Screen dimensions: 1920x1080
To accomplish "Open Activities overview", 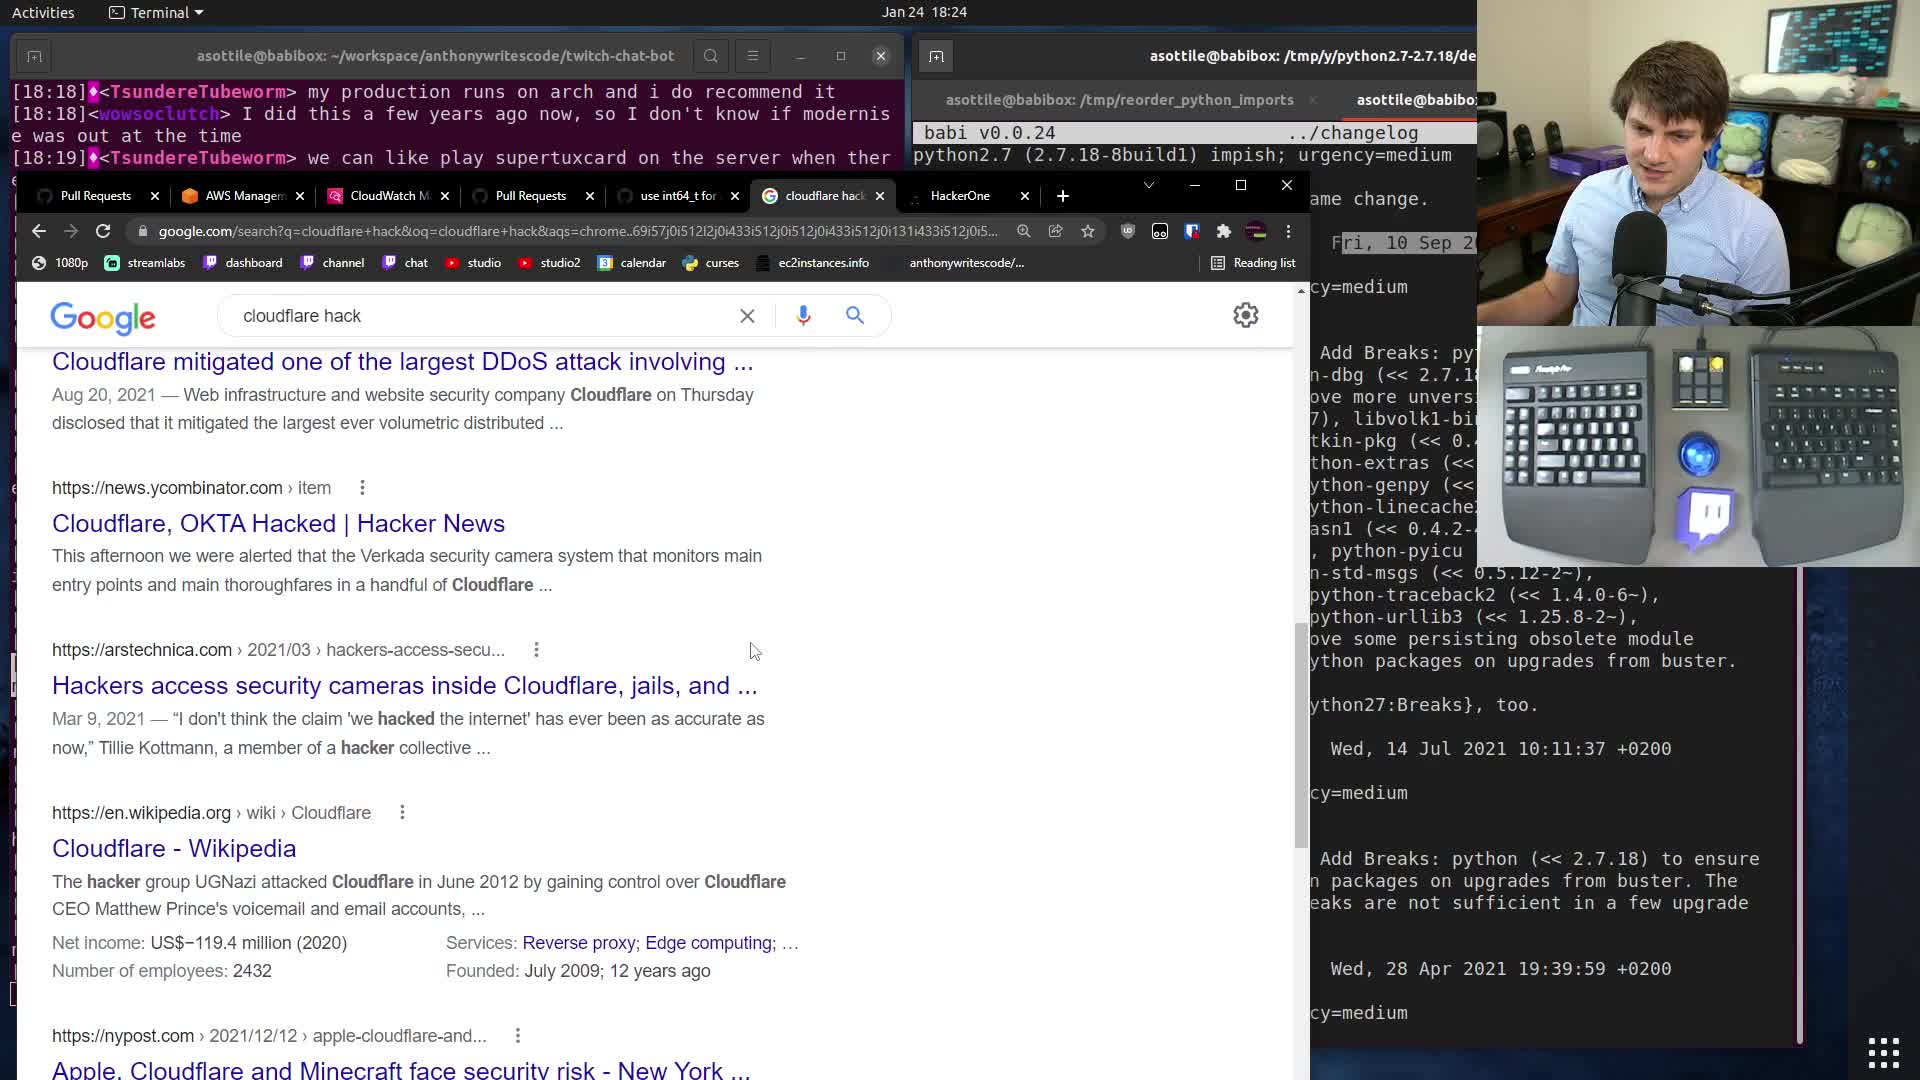I will (43, 12).
